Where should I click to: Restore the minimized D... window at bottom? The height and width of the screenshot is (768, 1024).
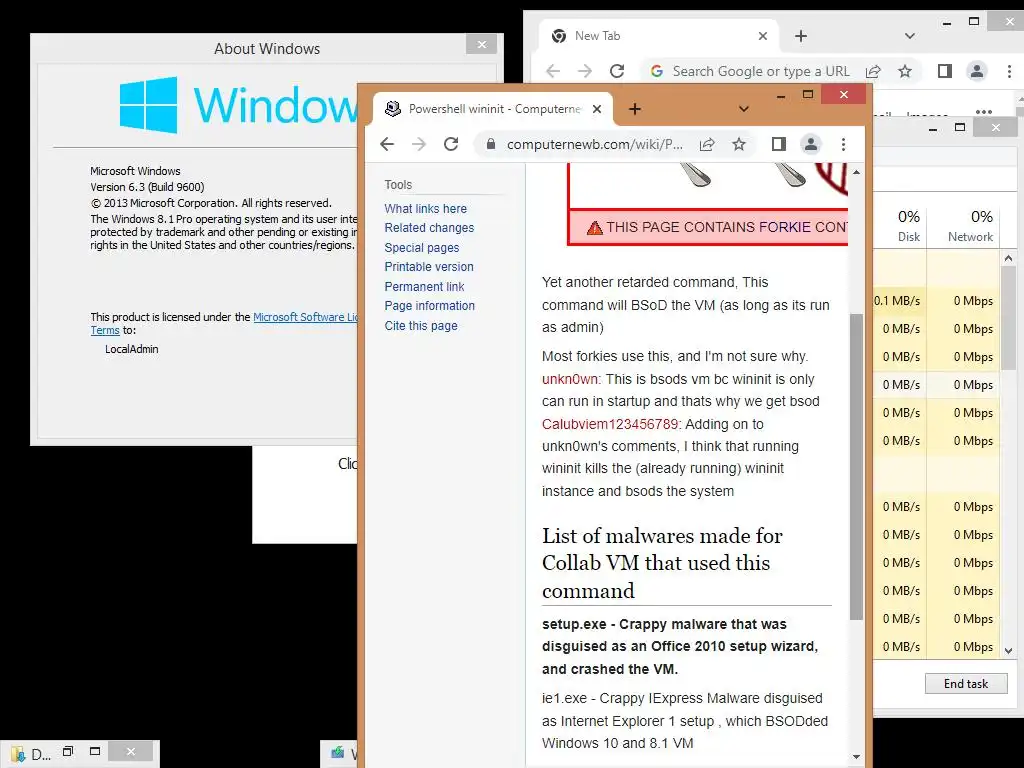(68, 752)
